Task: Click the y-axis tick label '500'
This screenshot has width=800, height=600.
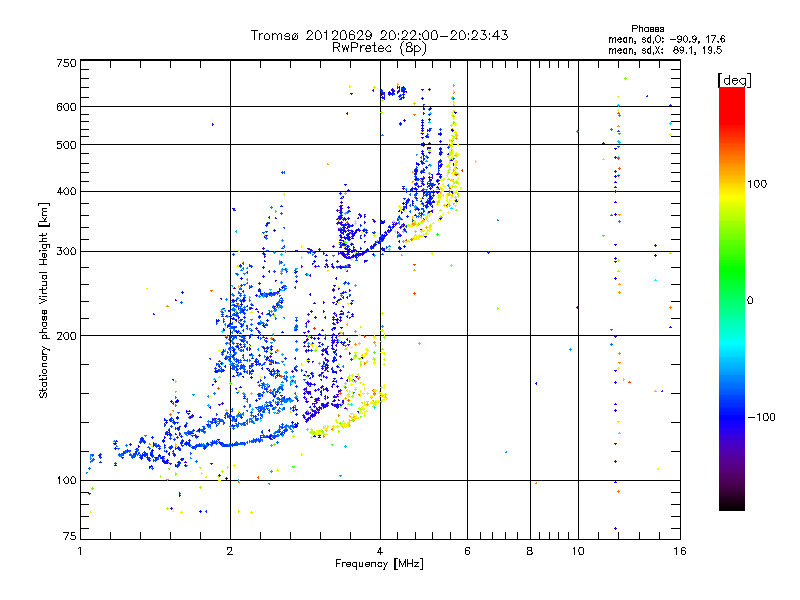Action: pyautogui.click(x=67, y=145)
